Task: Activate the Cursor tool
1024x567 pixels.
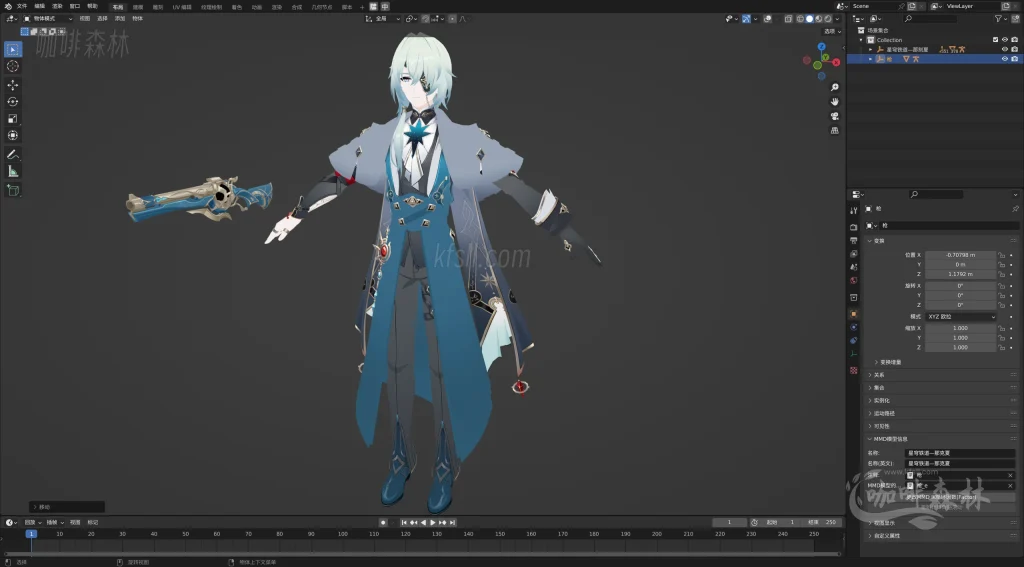Action: (12, 66)
